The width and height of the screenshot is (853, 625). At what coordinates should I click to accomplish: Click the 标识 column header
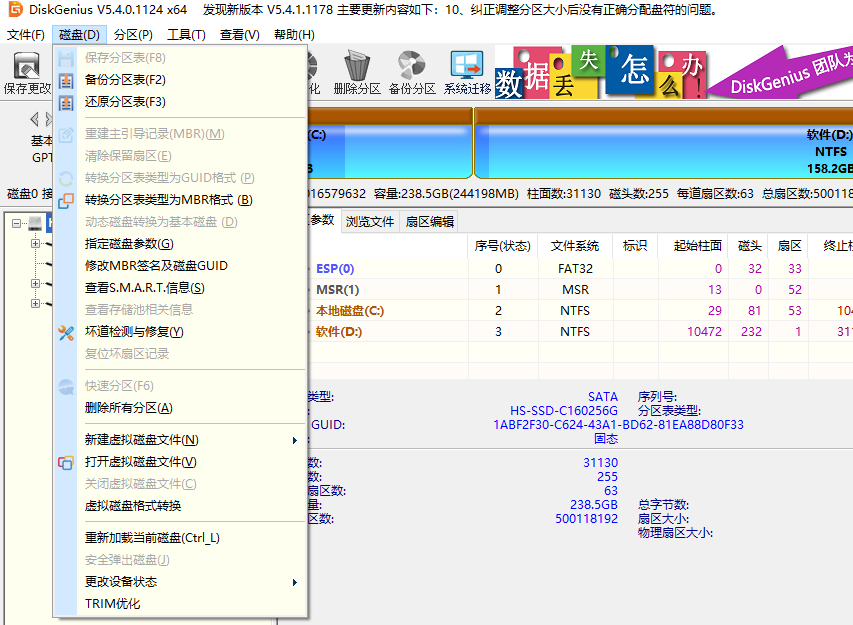coord(635,246)
